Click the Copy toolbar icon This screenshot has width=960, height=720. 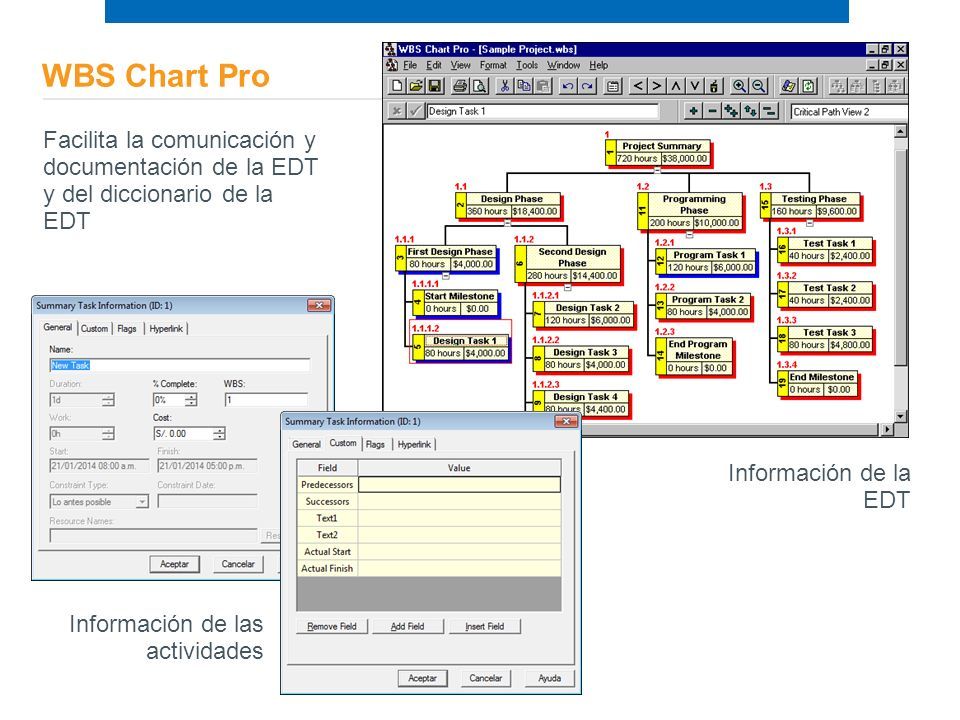click(523, 86)
